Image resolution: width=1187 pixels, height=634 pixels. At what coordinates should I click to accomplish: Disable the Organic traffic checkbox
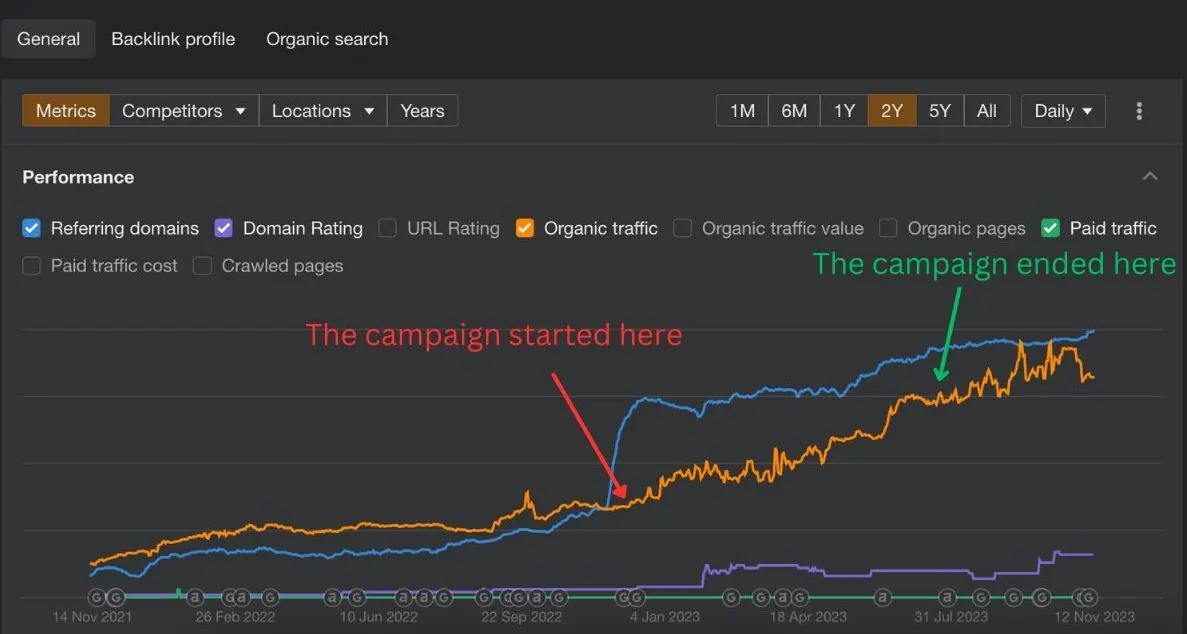coord(525,228)
